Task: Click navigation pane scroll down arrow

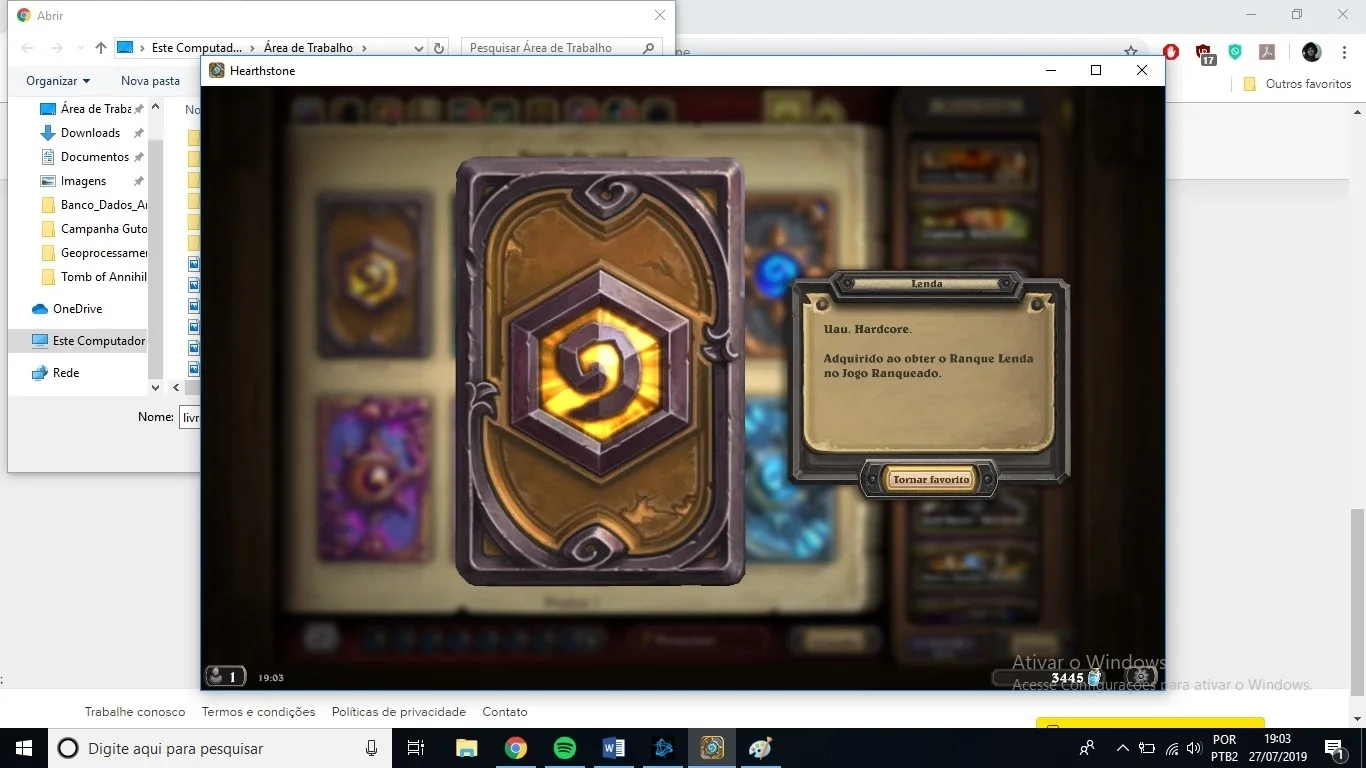Action: pos(155,388)
